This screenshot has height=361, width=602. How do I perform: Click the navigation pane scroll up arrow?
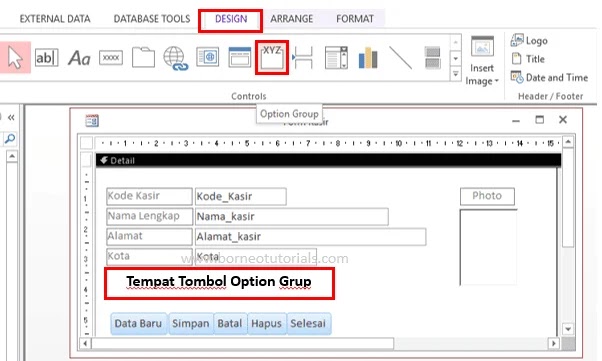pos(12,156)
